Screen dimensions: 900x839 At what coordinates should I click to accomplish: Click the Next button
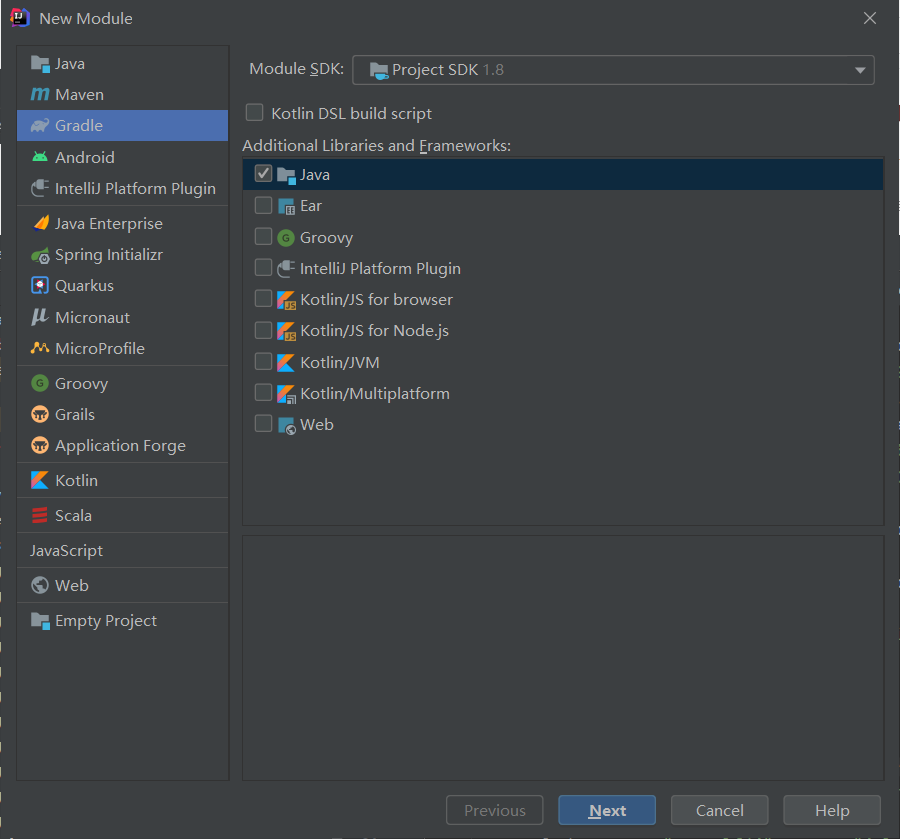pos(607,810)
